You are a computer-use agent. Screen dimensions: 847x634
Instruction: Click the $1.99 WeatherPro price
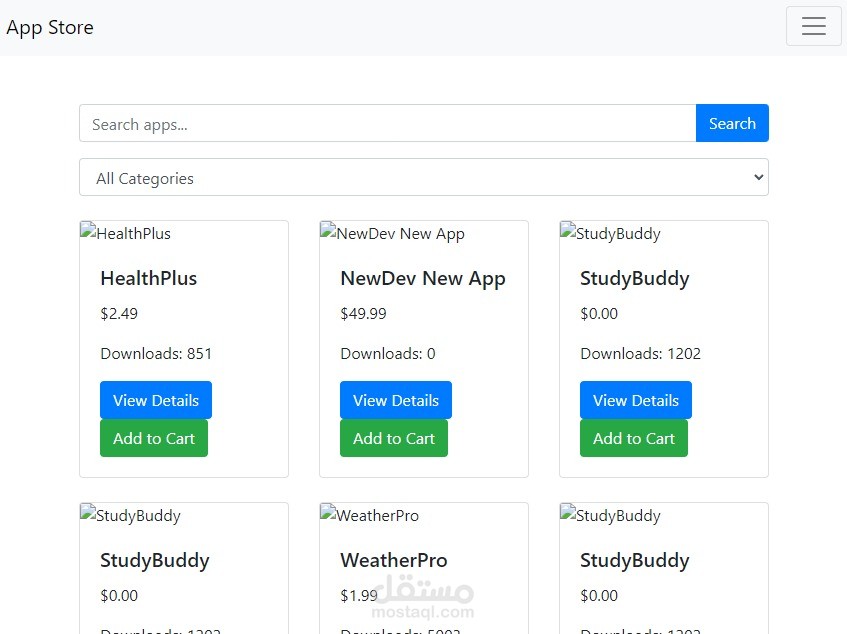(359, 596)
